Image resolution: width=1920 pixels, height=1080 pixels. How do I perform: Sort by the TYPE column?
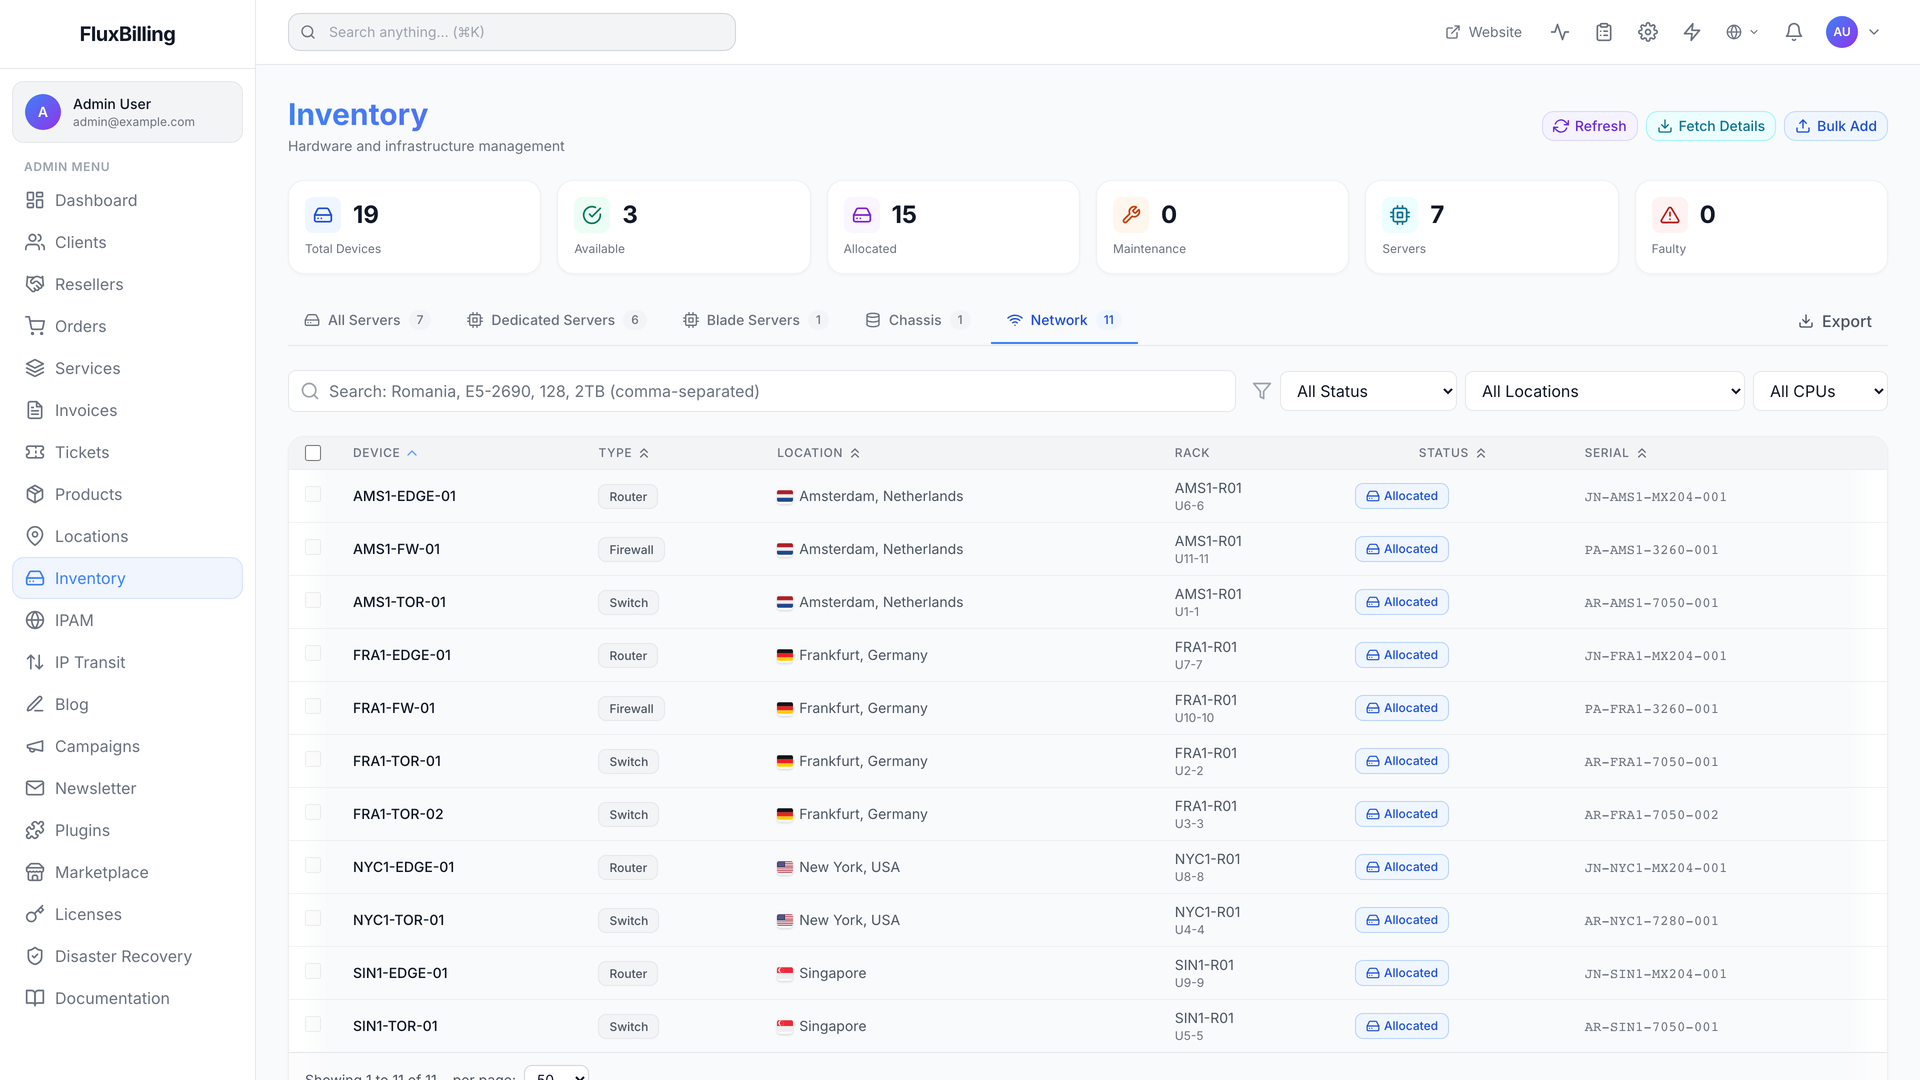coord(624,453)
